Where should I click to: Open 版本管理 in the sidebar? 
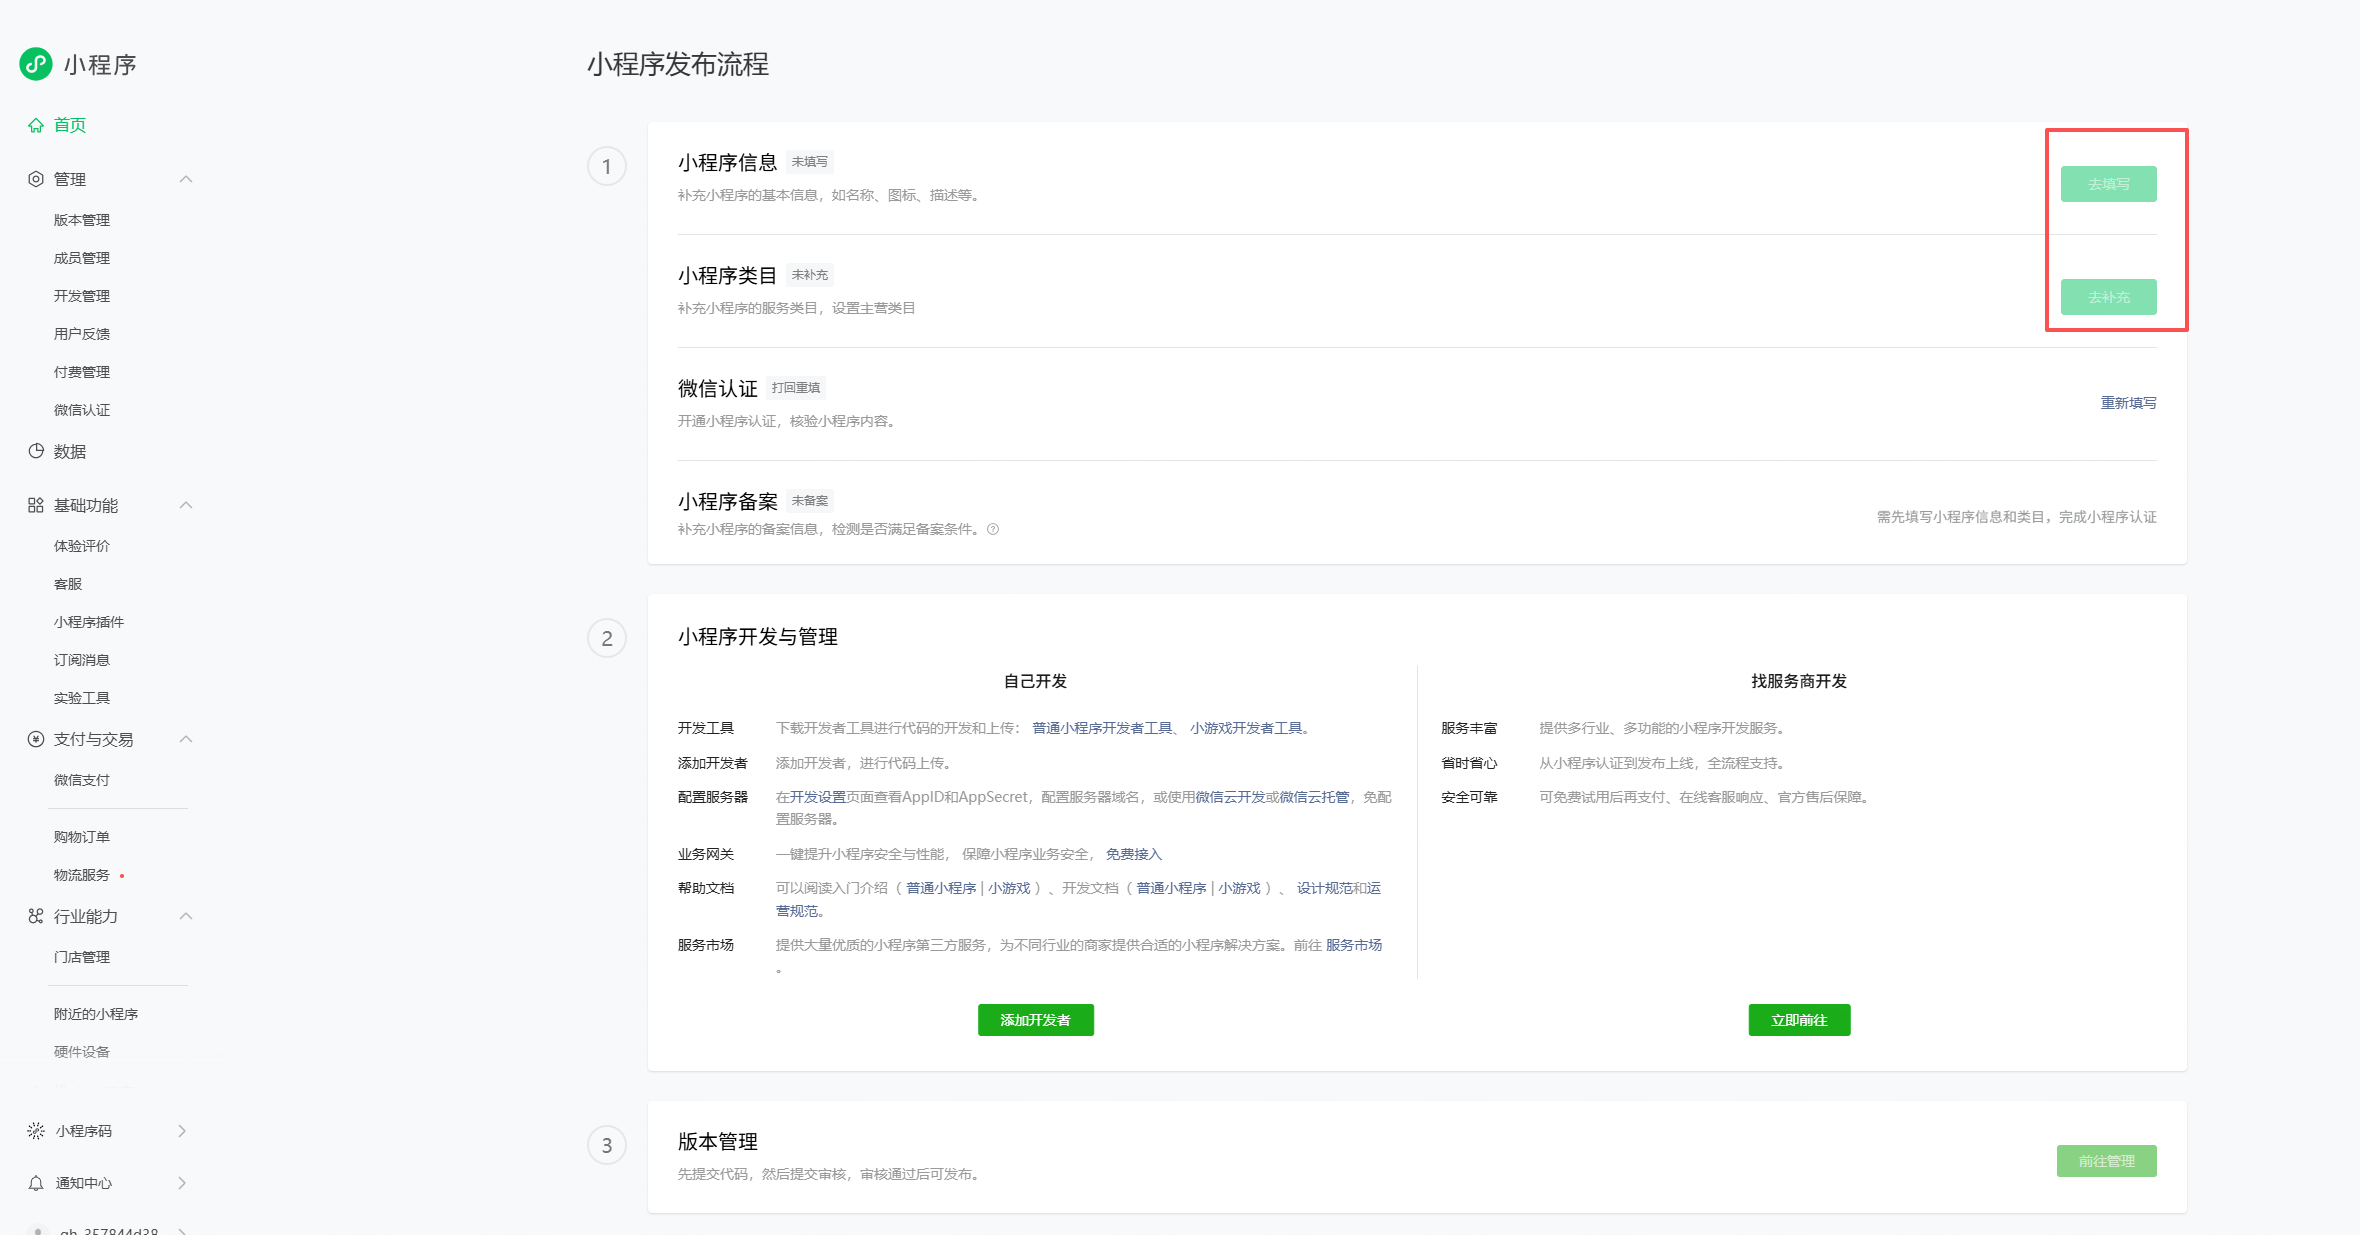coord(82,220)
